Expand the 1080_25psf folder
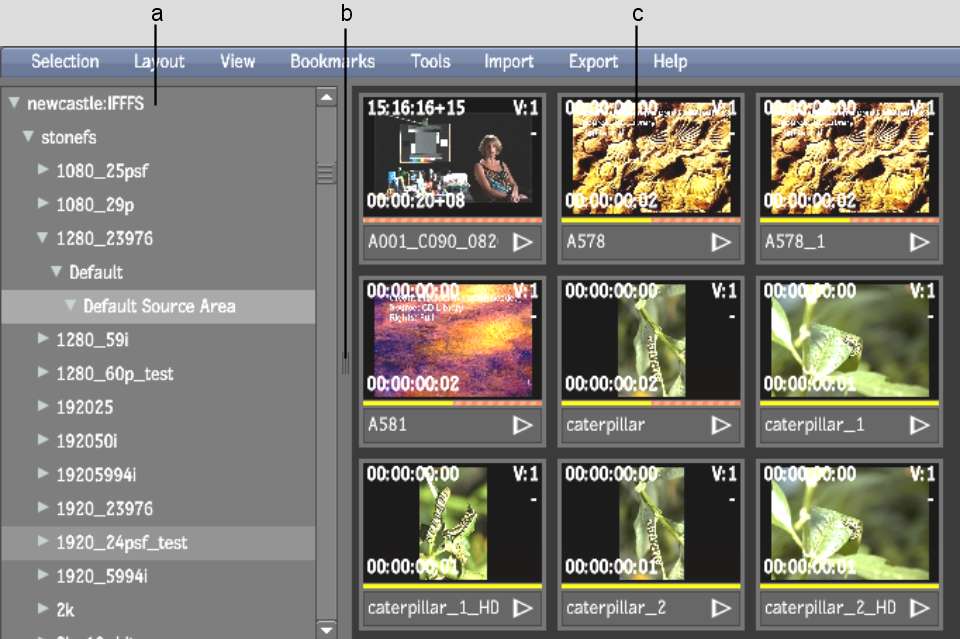Viewport: 960px width, 639px height. (43, 170)
